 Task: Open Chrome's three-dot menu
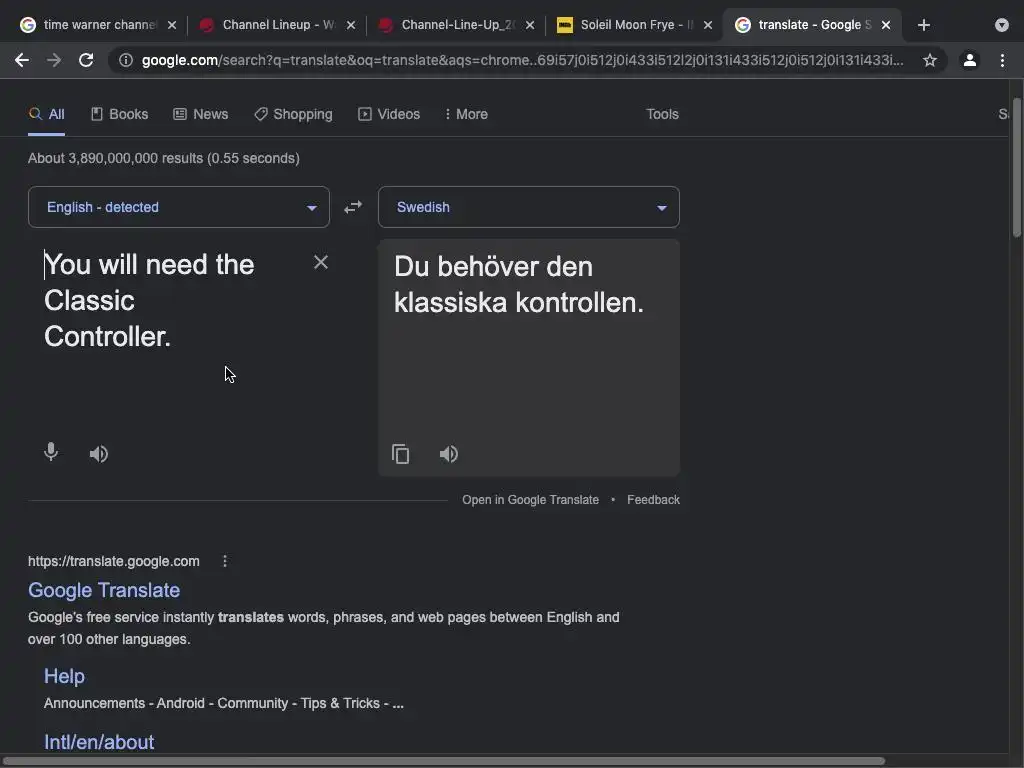point(1002,60)
